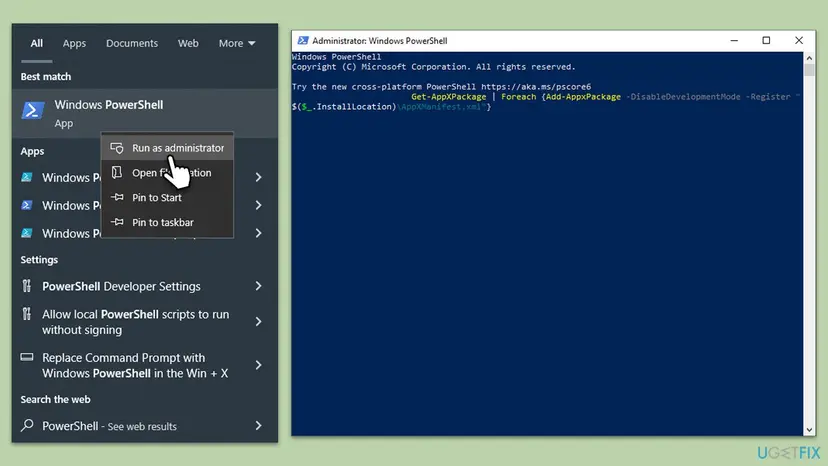The image size is (828, 466).
Task: Expand third Windows PowerShell app result chevron
Action: (258, 233)
